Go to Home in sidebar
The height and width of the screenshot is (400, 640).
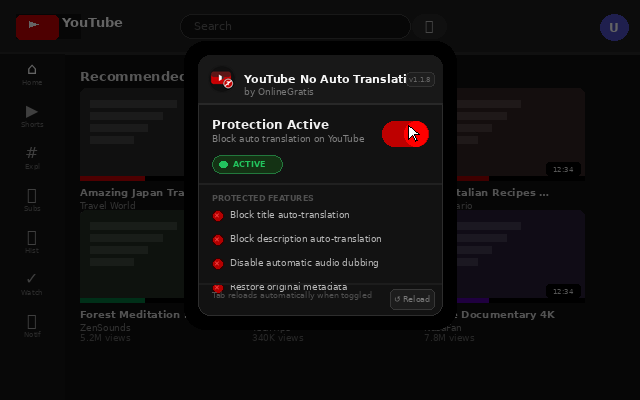click(32, 75)
